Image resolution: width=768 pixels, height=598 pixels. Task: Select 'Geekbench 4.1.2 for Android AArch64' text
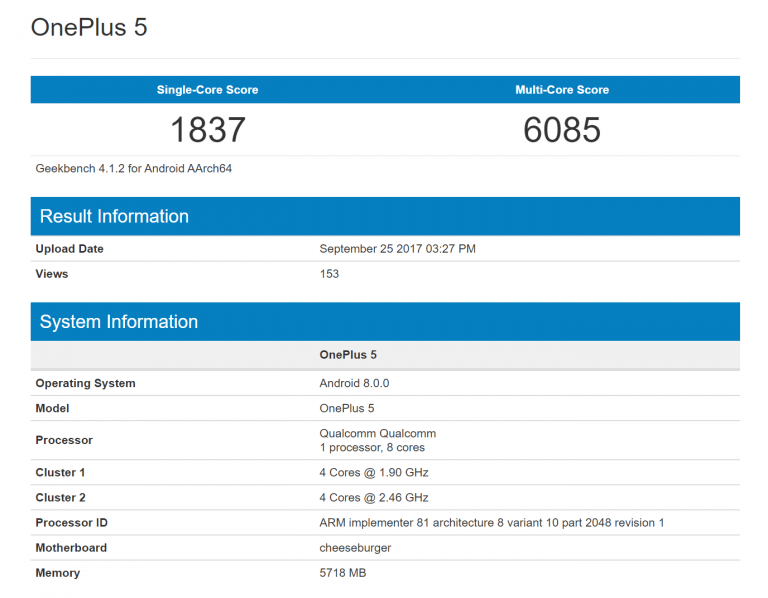[x=134, y=168]
